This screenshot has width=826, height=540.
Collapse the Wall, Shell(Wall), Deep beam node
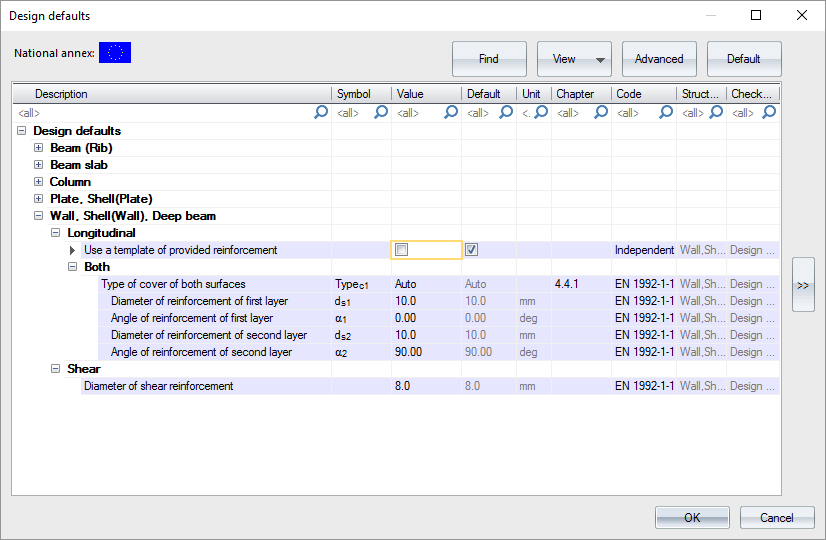(x=39, y=216)
